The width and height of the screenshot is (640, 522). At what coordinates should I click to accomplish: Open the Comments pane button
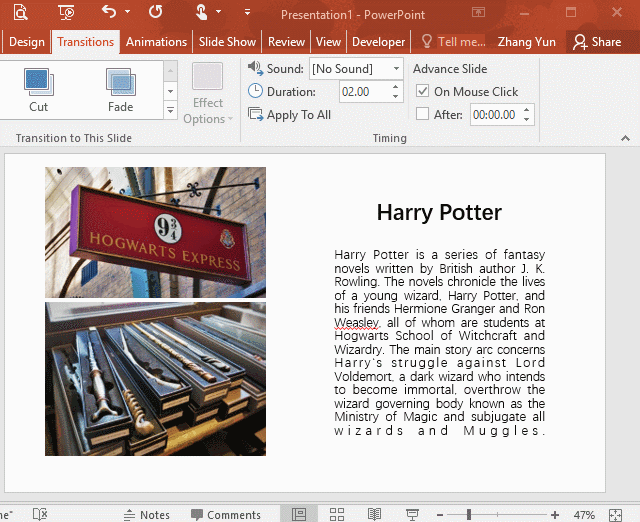226,515
